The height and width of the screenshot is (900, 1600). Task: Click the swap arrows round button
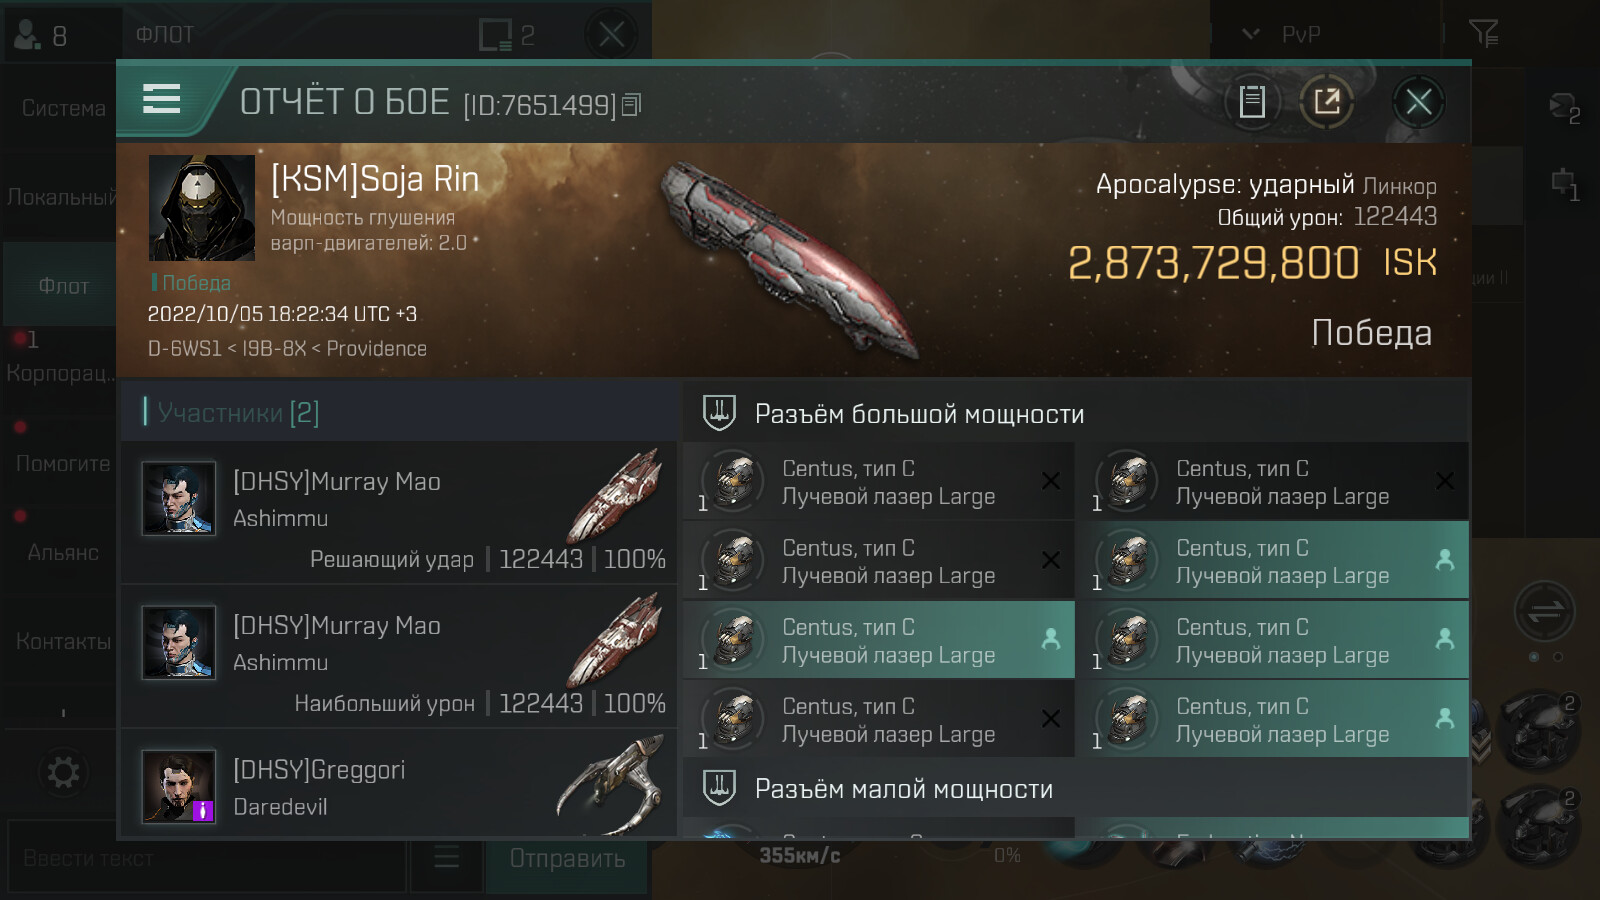point(1544,611)
